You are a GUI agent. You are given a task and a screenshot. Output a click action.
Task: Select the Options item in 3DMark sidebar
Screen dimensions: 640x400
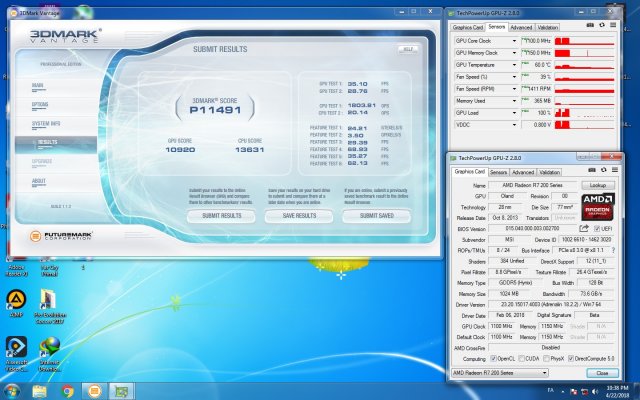tap(40, 104)
